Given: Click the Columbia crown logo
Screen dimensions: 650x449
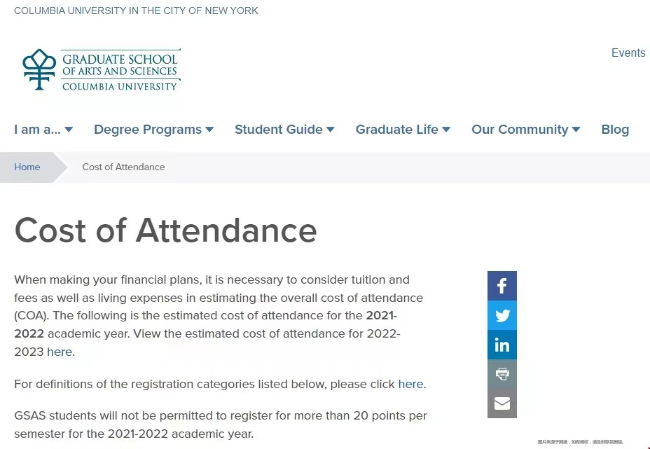Looking at the screenshot, I should [39, 69].
